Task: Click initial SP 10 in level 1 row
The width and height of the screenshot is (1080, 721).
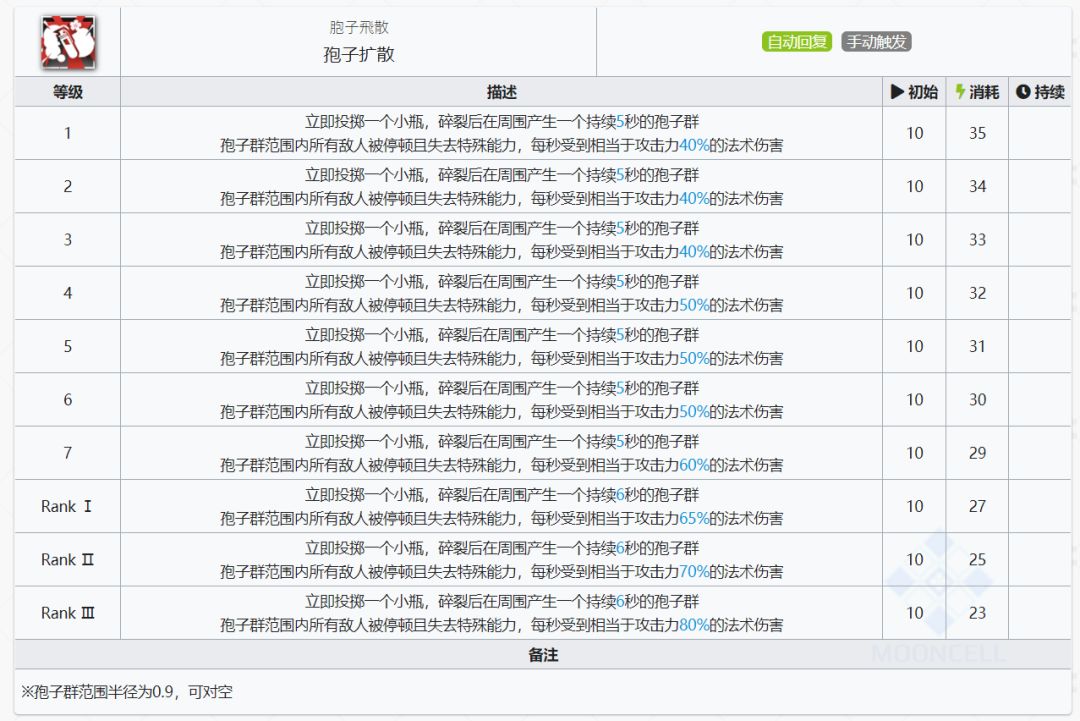Action: pos(915,133)
